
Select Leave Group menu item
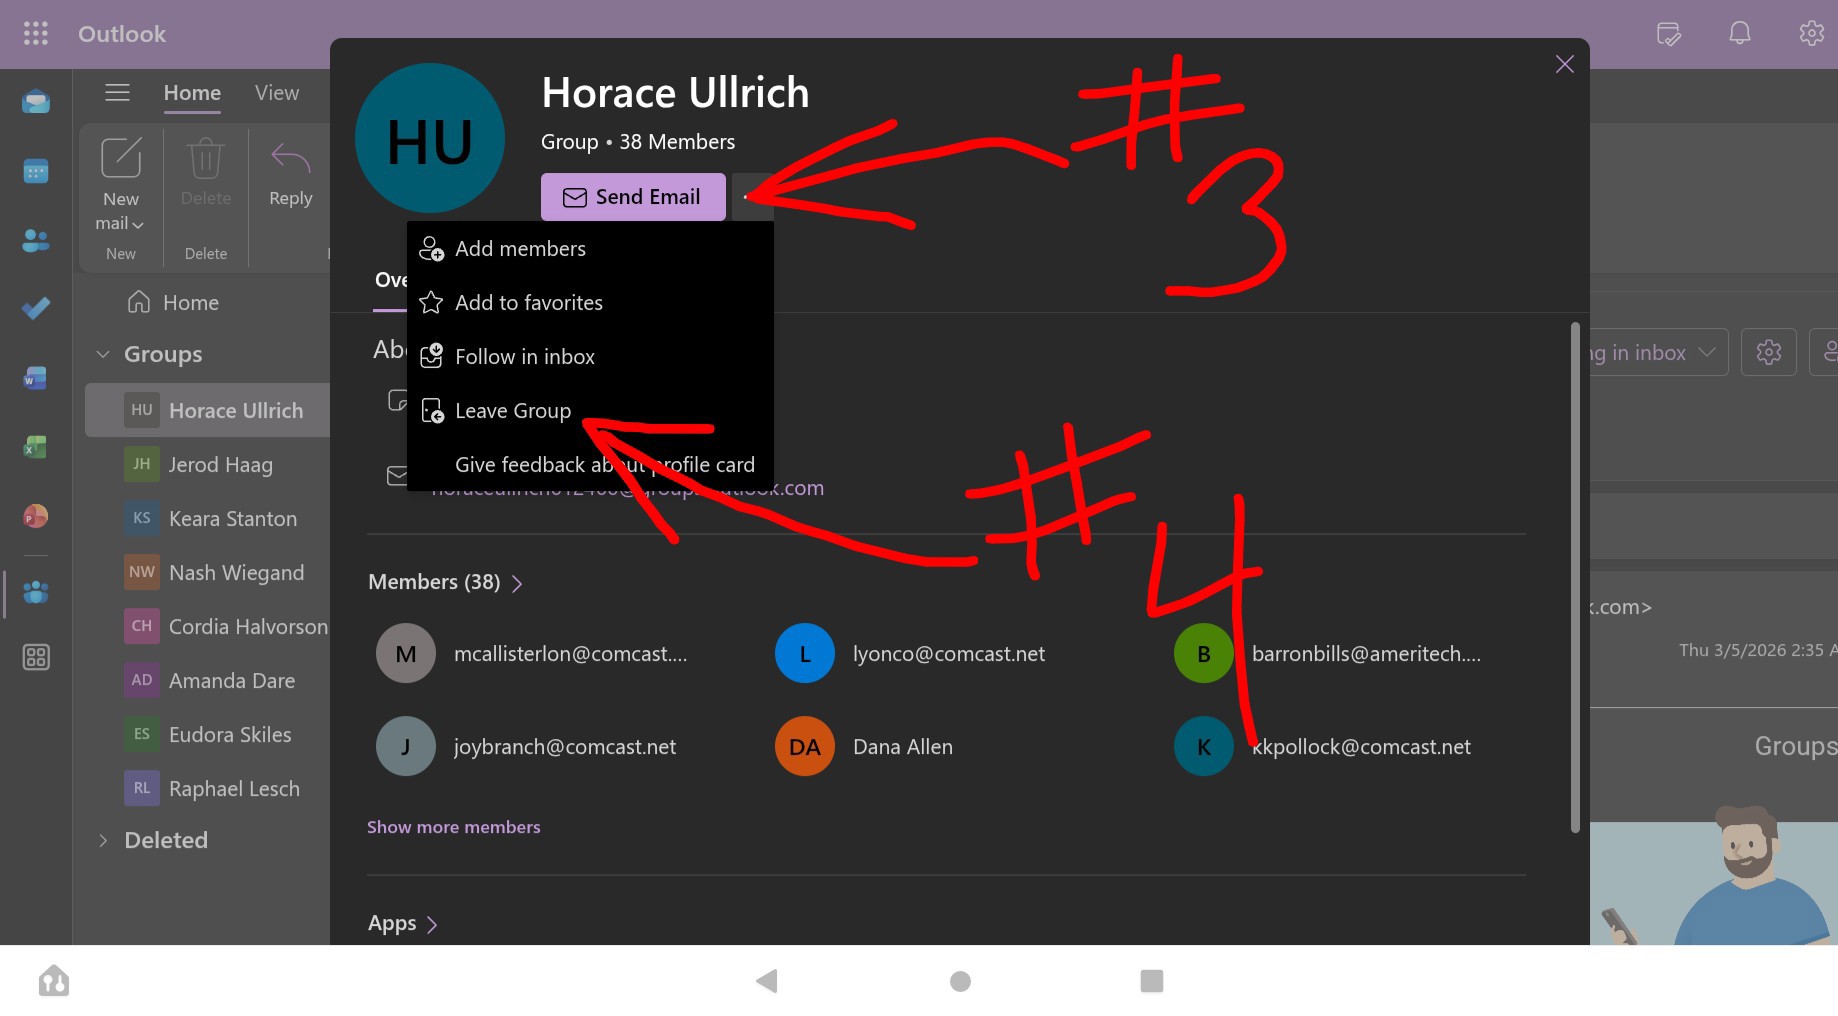(590, 411)
